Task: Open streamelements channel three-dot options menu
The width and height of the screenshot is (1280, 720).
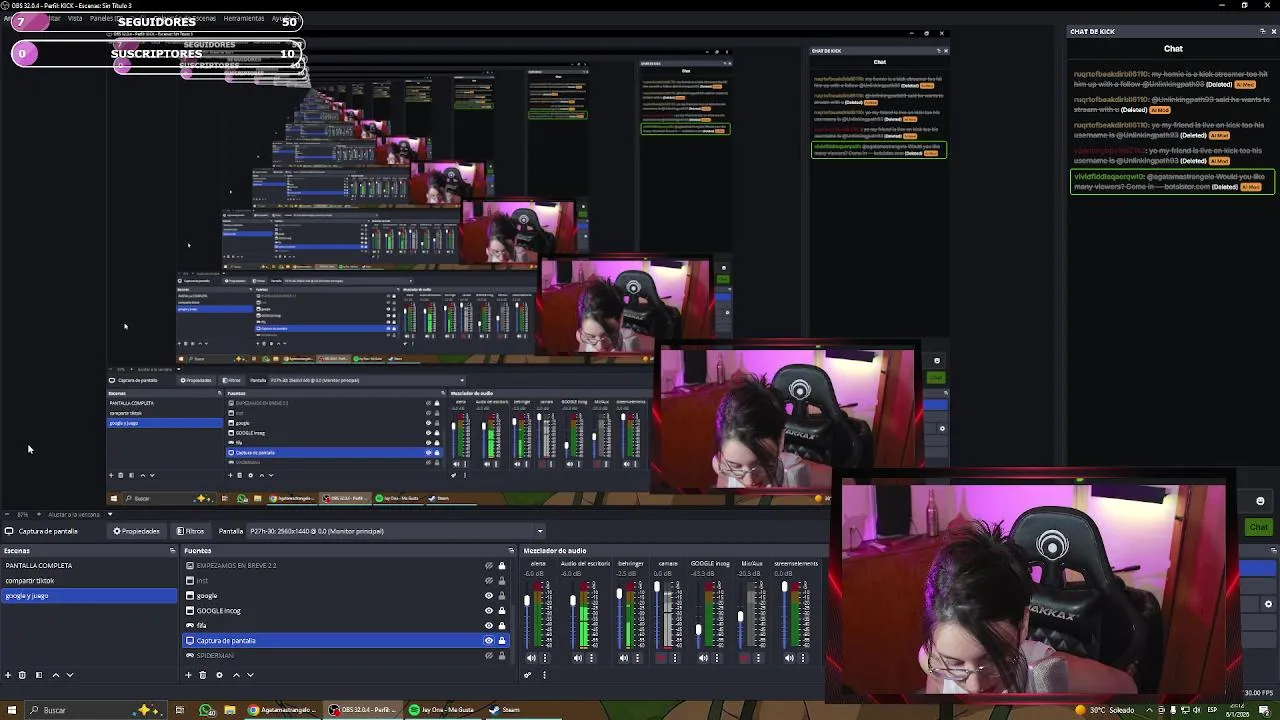Action: pyautogui.click(x=803, y=658)
